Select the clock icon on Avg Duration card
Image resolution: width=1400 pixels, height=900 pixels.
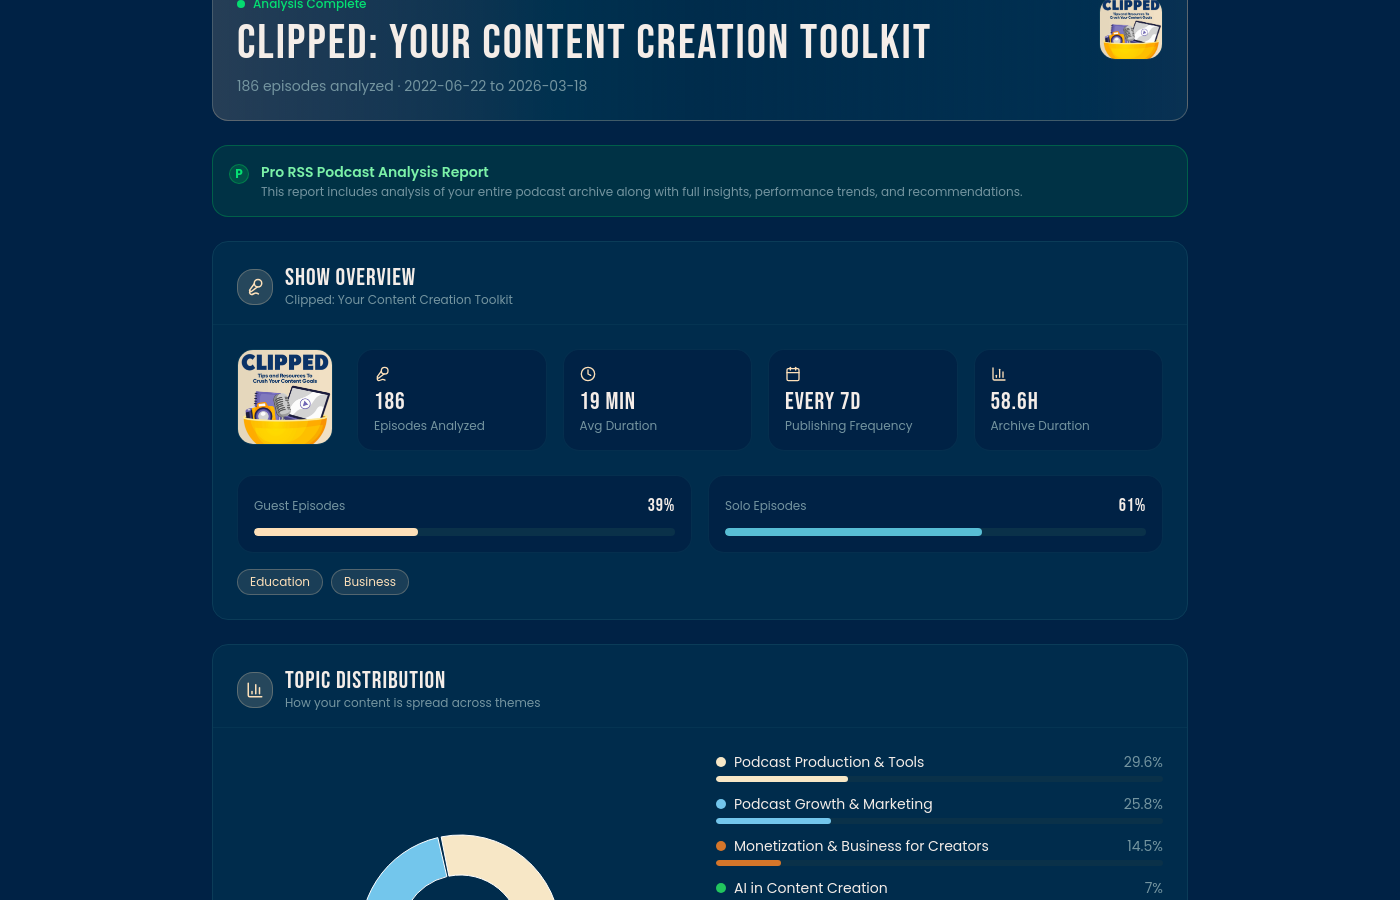tap(588, 374)
